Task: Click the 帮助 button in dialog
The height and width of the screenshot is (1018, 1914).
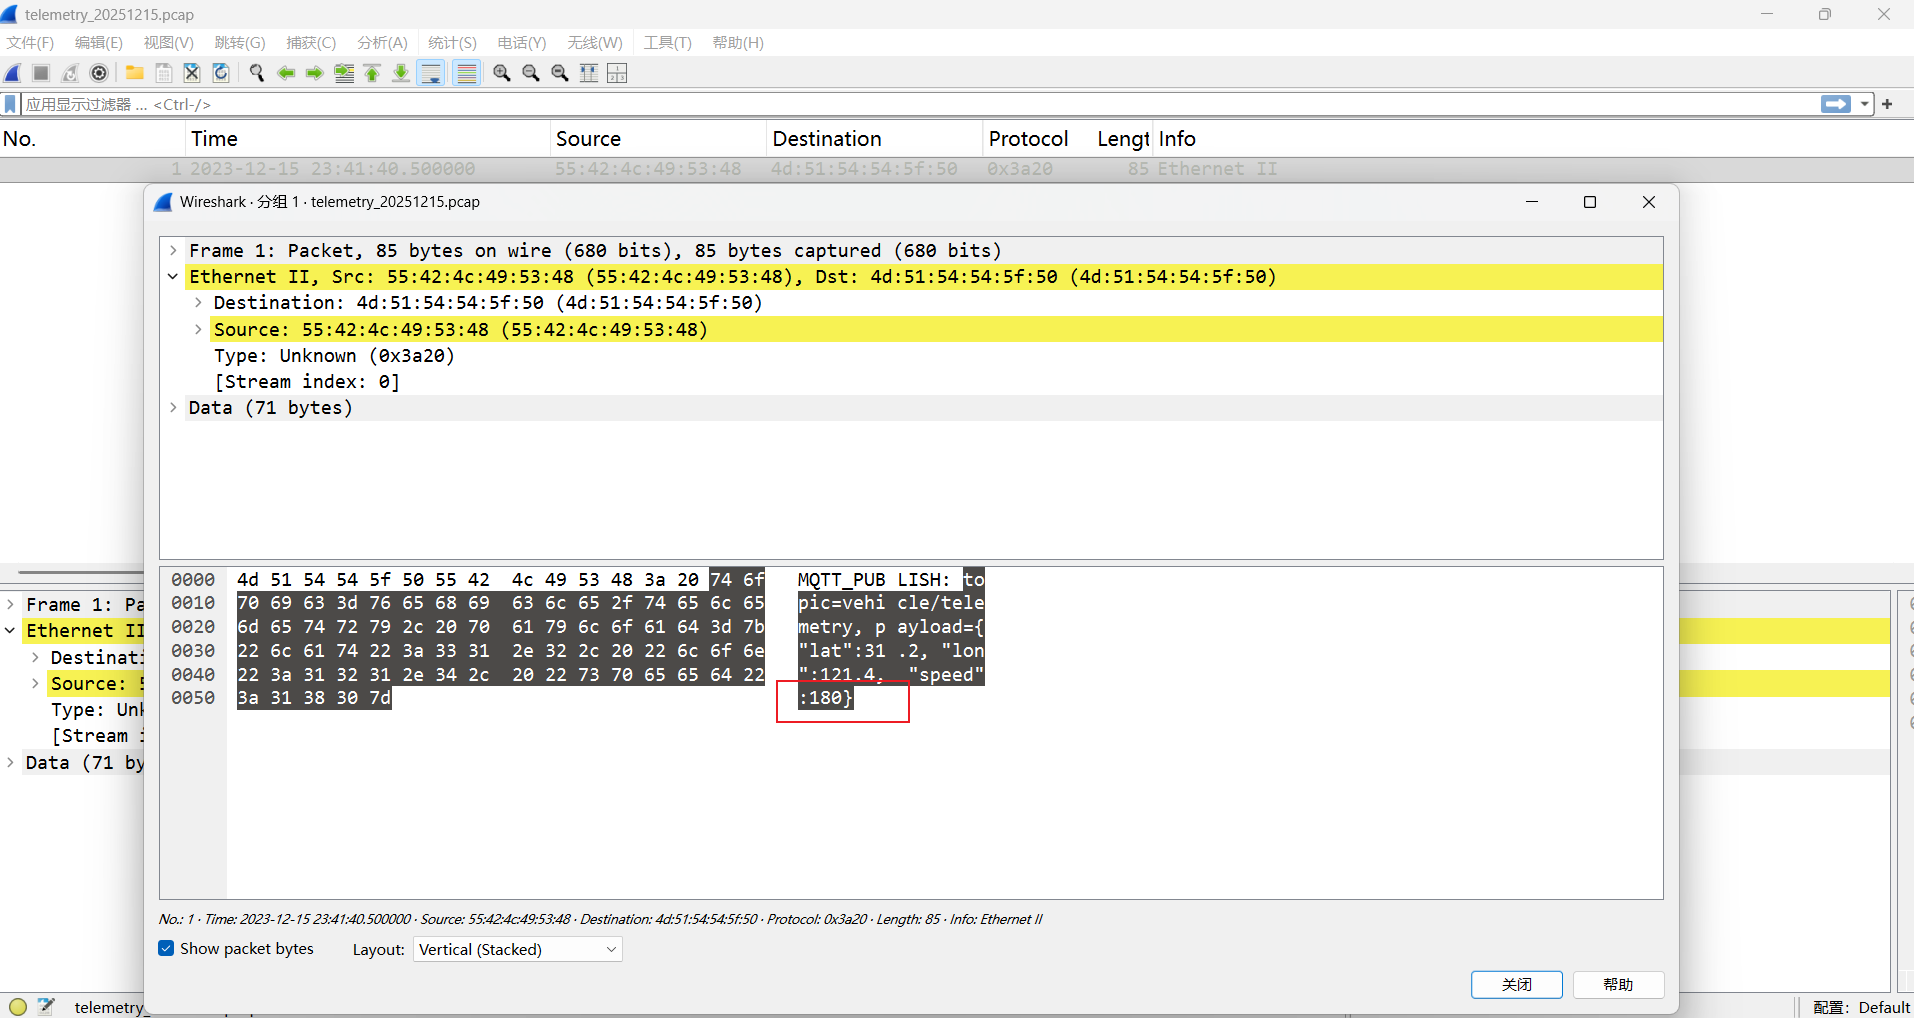Action: [1618, 984]
